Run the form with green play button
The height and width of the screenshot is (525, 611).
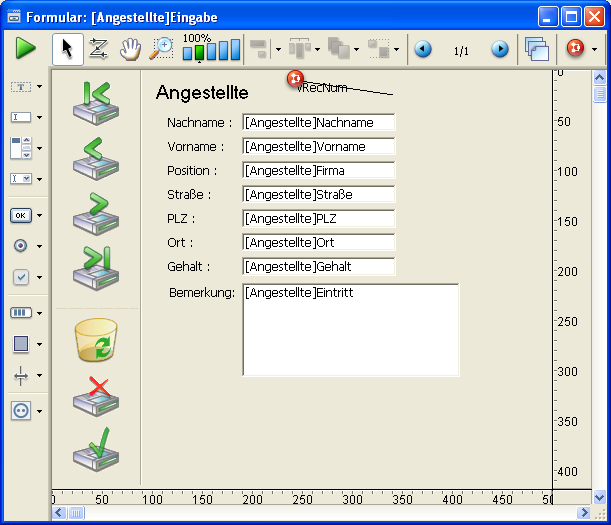coord(25,48)
